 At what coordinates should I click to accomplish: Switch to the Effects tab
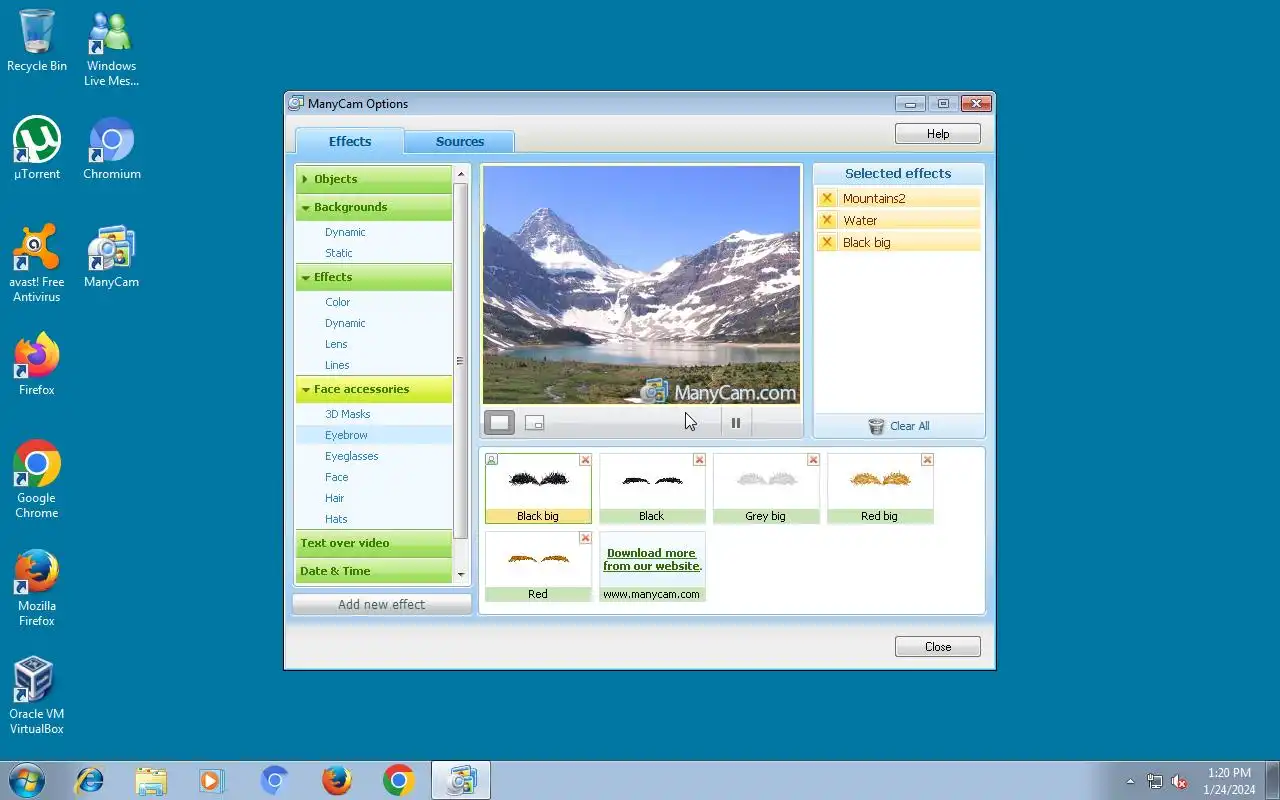point(350,141)
